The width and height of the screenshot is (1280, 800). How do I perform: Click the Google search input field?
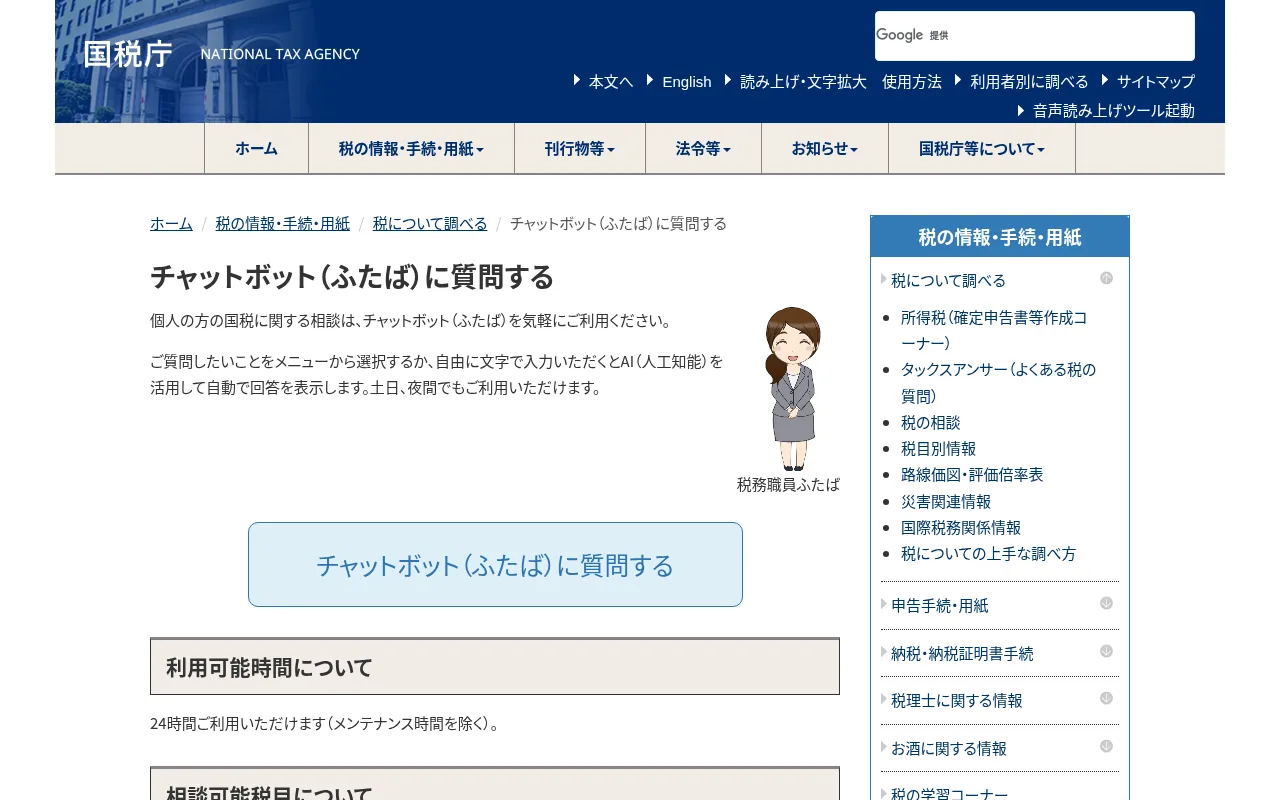[1035, 36]
